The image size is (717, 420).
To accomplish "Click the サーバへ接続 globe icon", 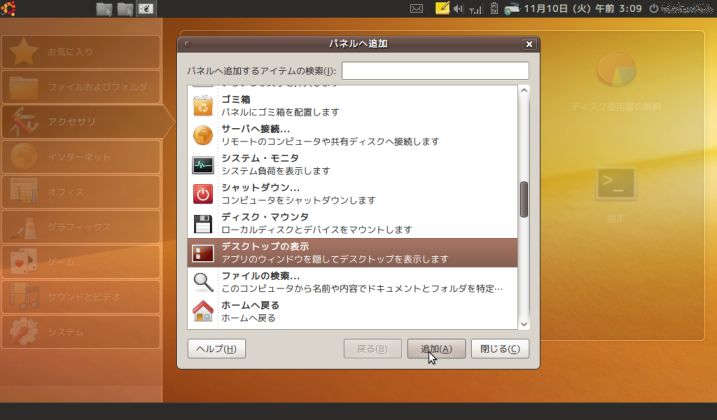I will 203,135.
